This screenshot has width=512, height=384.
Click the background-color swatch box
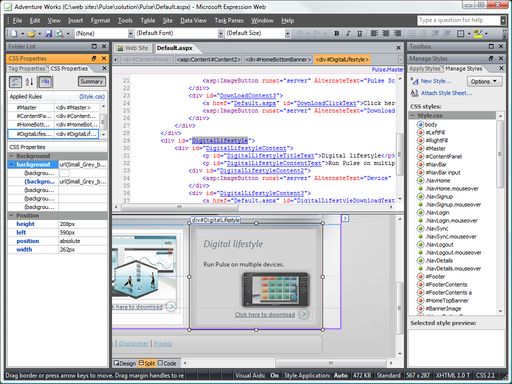point(64,173)
